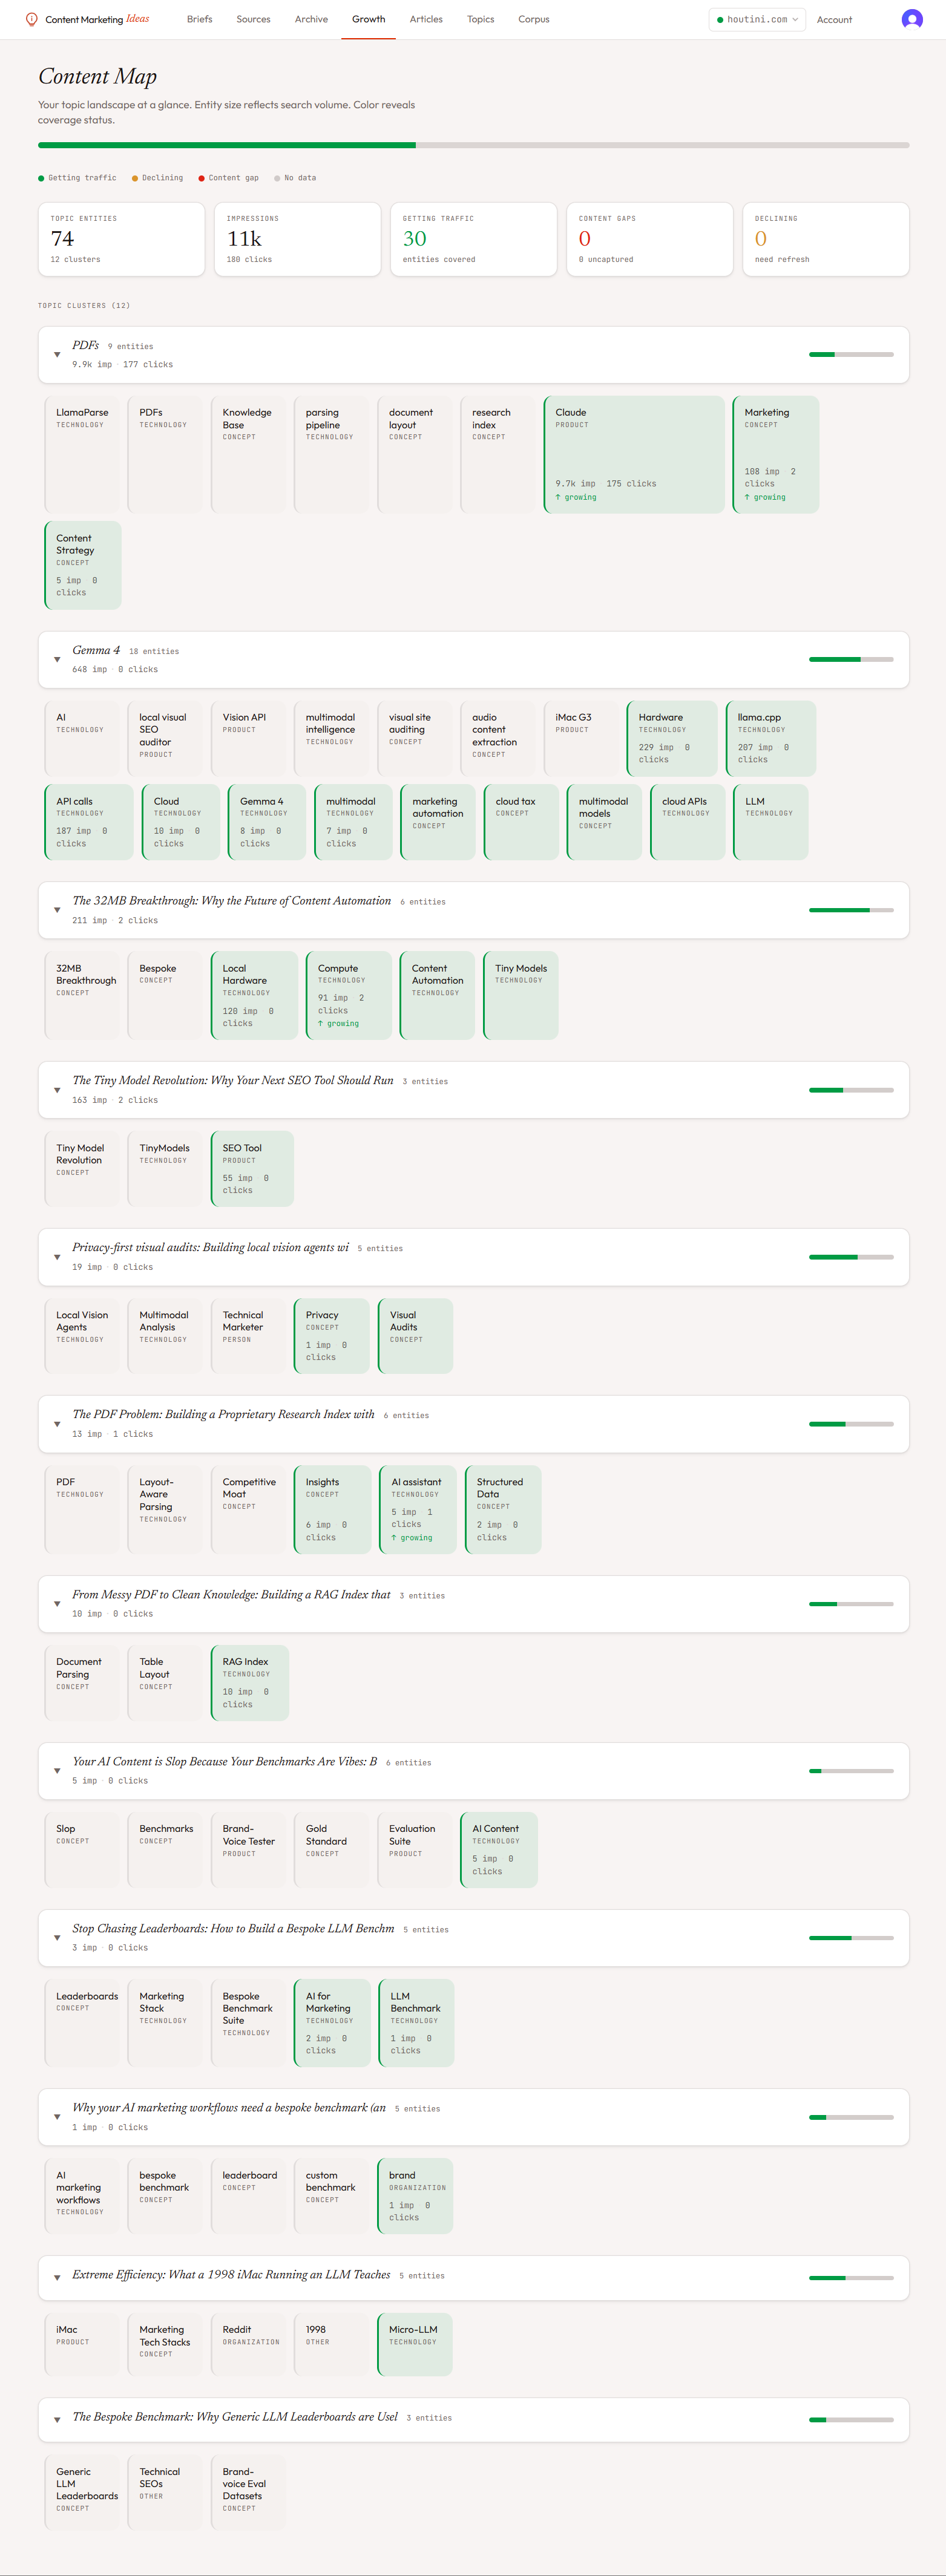The height and width of the screenshot is (2576, 946).
Task: Select the Reddit organization card
Action: [x=249, y=2344]
